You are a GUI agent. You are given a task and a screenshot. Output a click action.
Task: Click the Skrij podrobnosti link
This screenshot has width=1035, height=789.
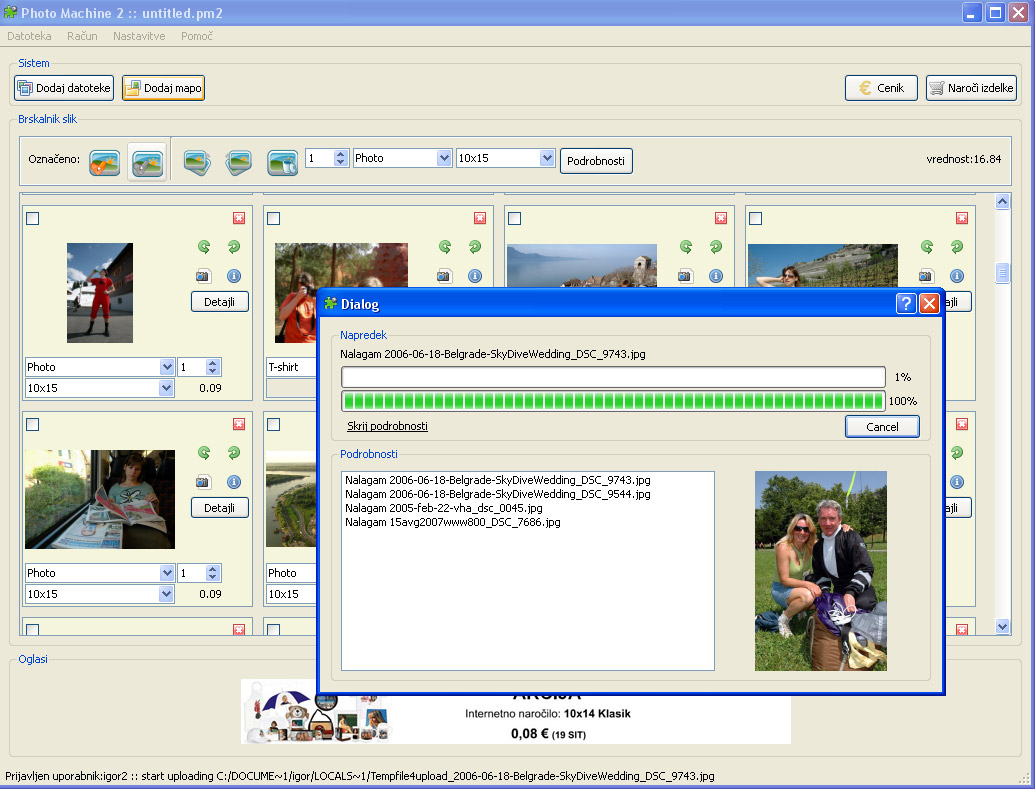pyautogui.click(x=387, y=426)
